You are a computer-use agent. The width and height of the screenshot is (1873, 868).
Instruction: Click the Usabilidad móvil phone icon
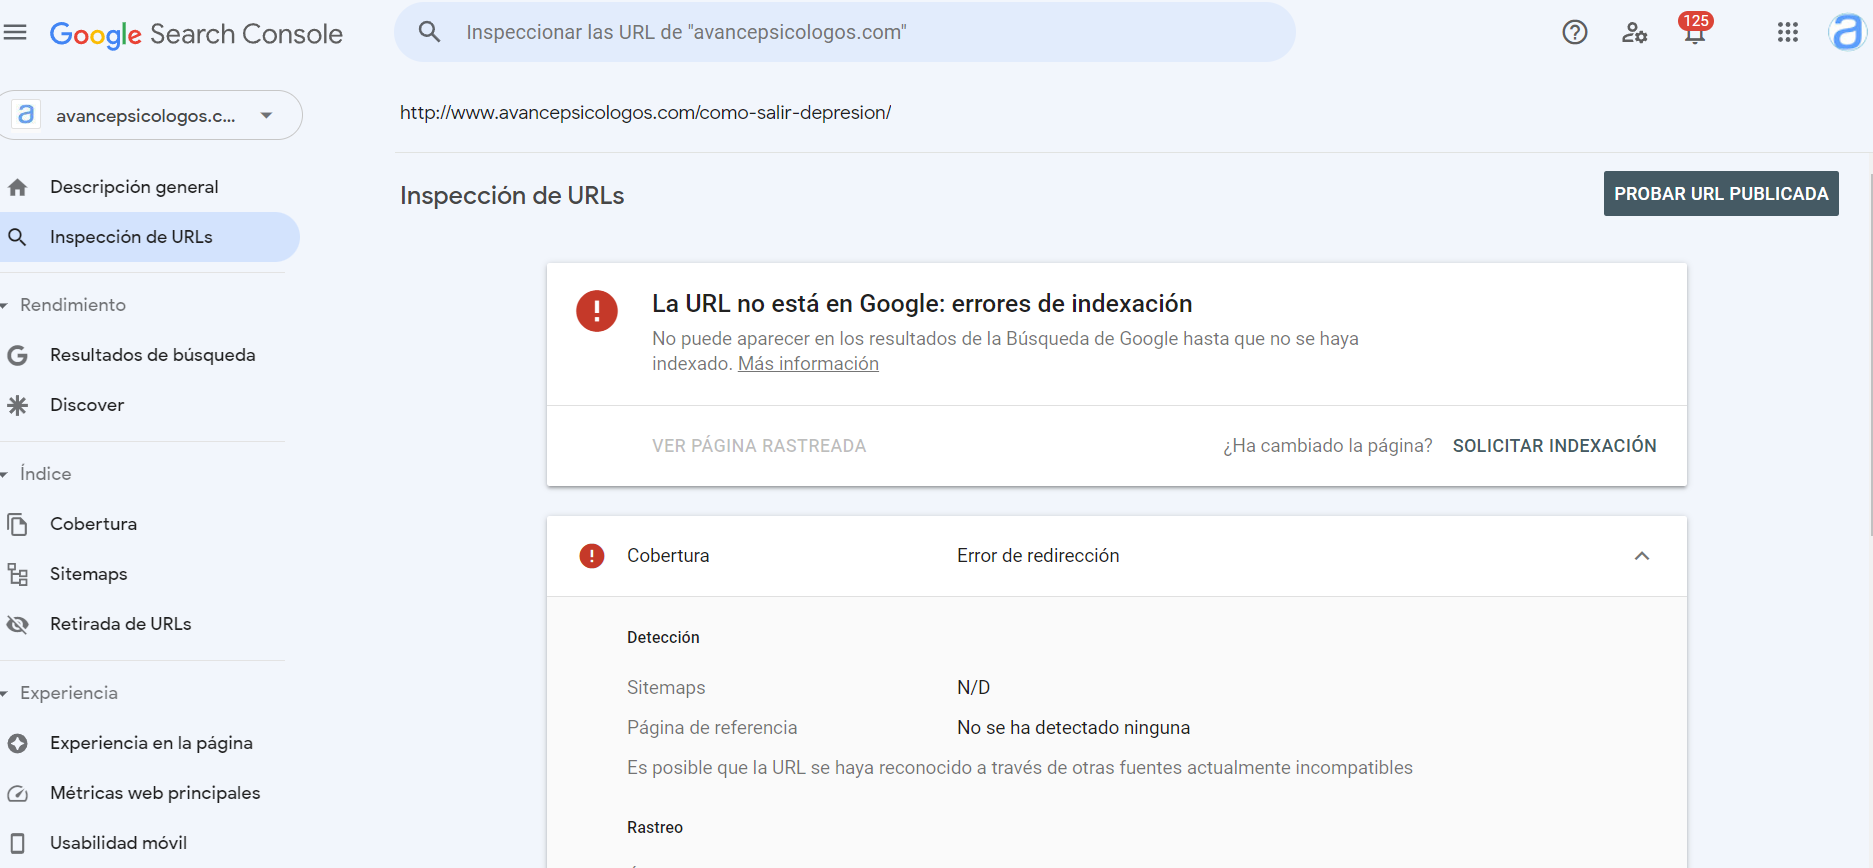pos(17,843)
